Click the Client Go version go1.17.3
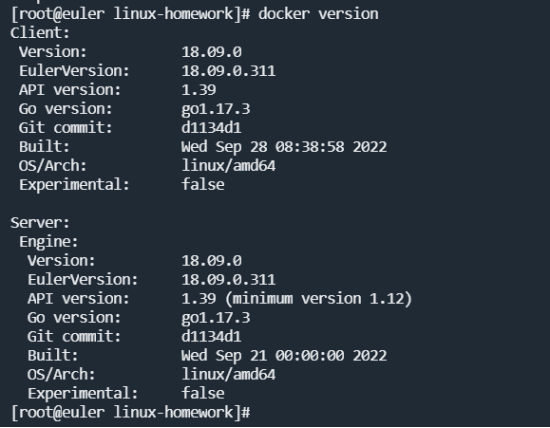The width and height of the screenshot is (550, 428). [x=216, y=109]
